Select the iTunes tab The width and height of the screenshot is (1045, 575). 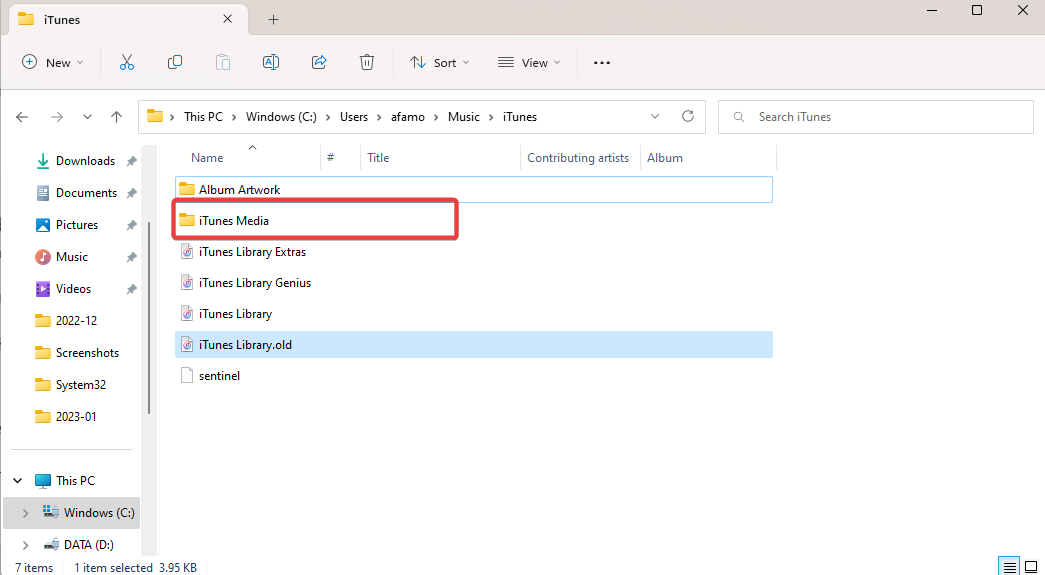pos(128,19)
